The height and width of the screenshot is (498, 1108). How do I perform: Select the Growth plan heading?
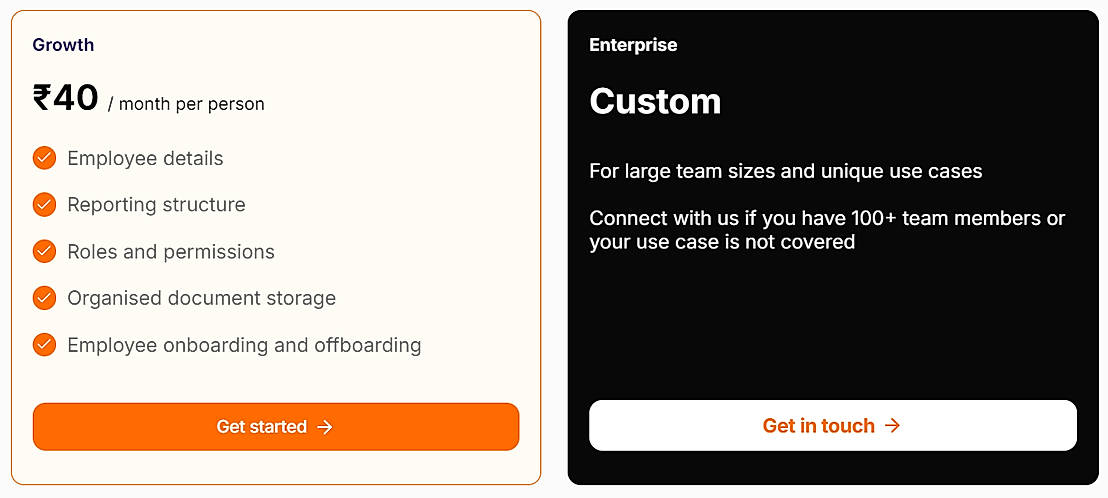(x=63, y=45)
